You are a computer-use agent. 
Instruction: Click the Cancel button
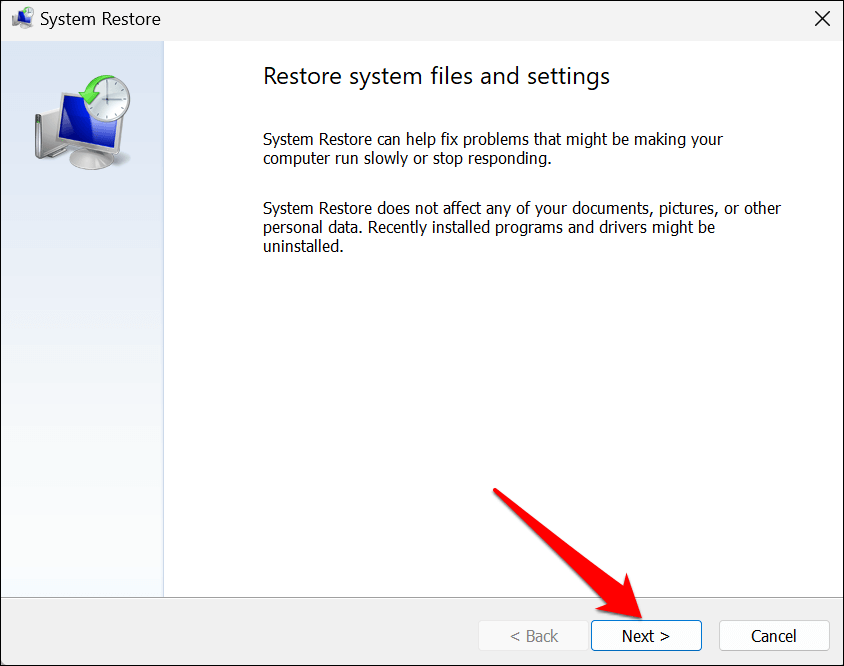773,636
